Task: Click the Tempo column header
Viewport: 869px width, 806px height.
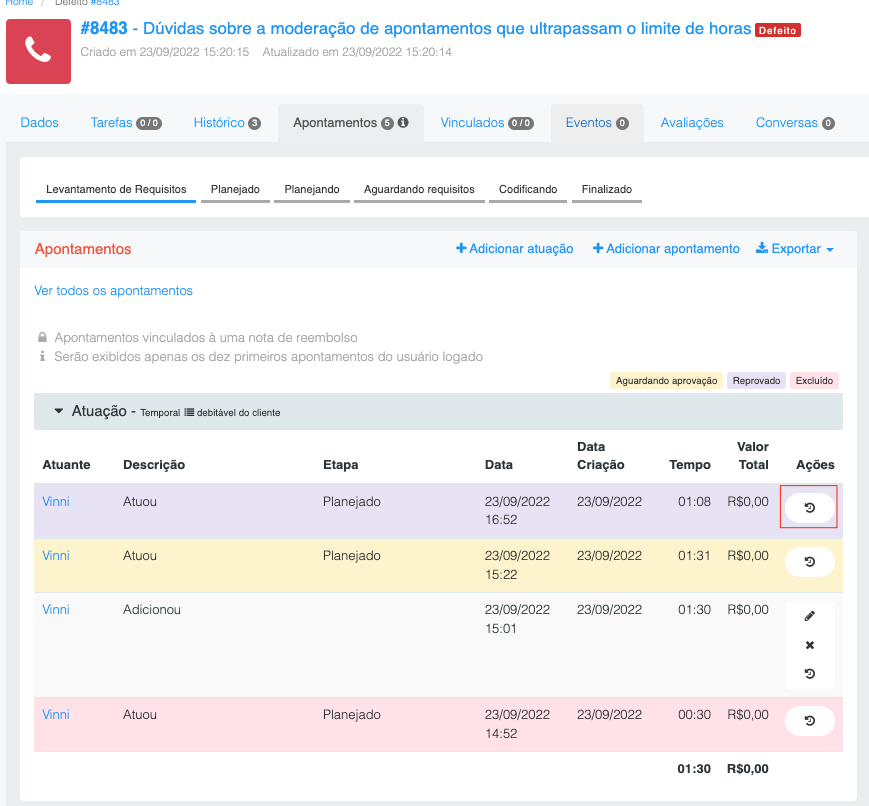Action: (x=689, y=465)
